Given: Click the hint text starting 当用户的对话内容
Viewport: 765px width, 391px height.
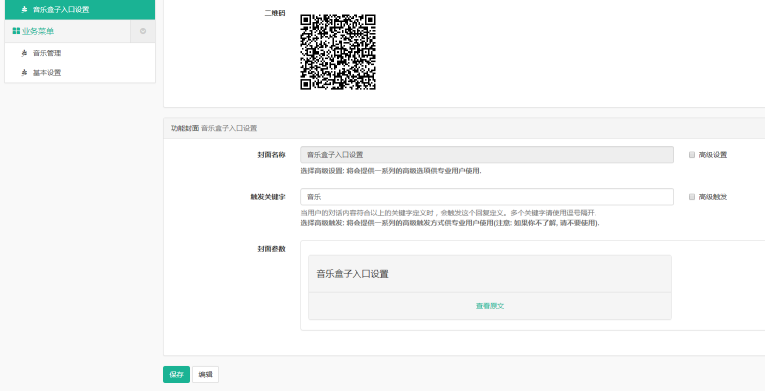Looking at the screenshot, I should tap(448, 213).
